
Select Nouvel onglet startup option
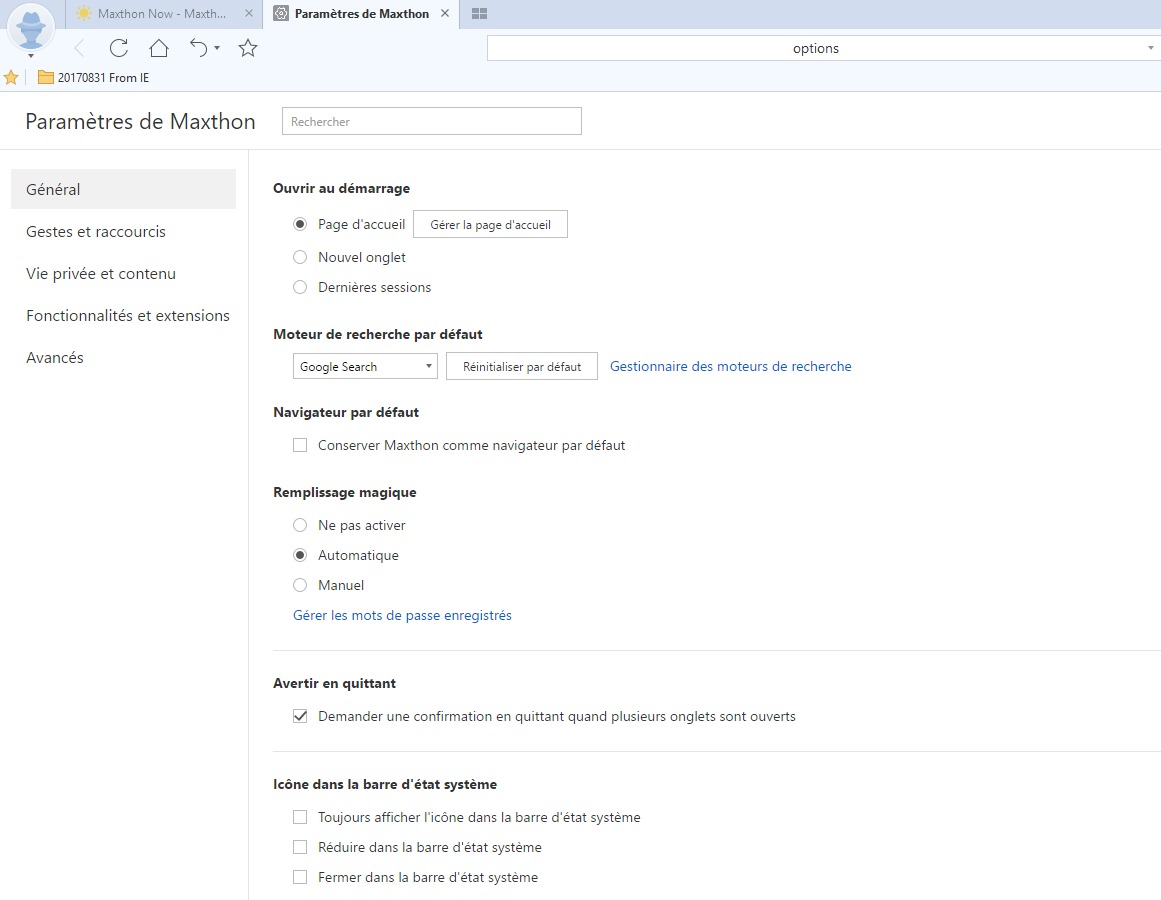(300, 257)
